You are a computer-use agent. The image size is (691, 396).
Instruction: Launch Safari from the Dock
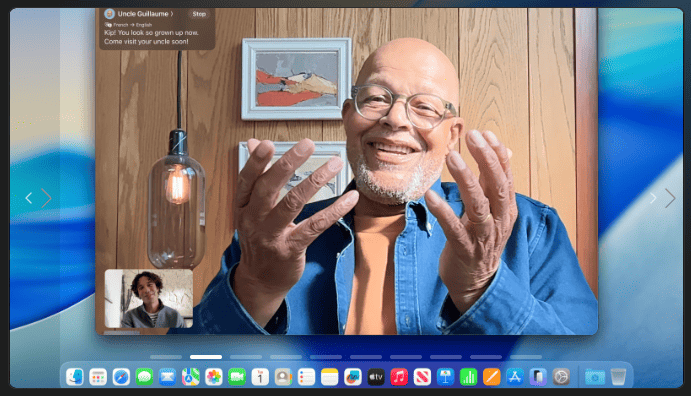click(x=121, y=377)
